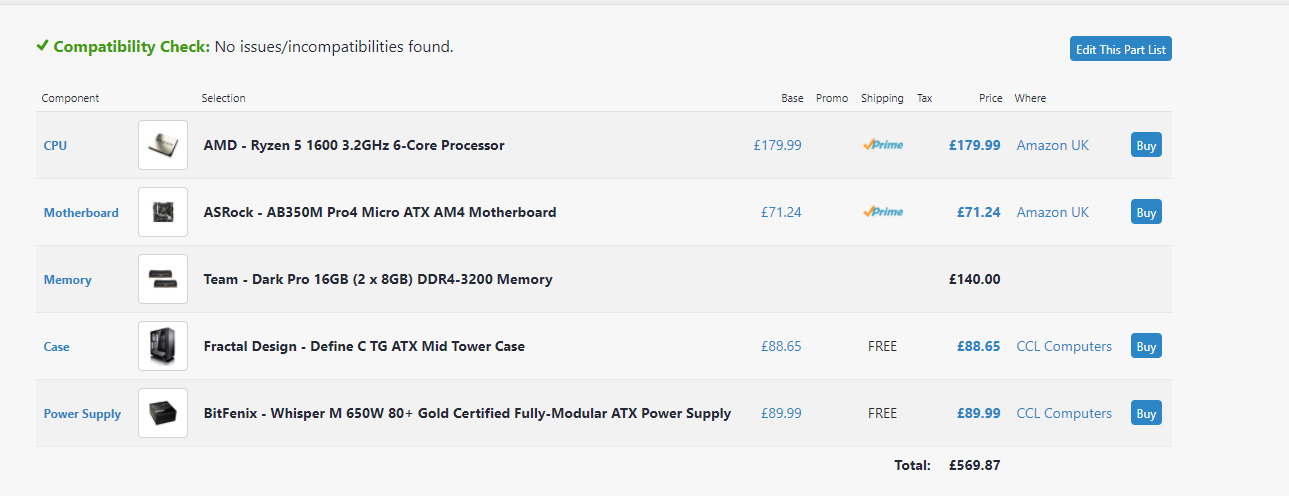View the Fractal Design case thumbnail
This screenshot has width=1289, height=496.
163,346
